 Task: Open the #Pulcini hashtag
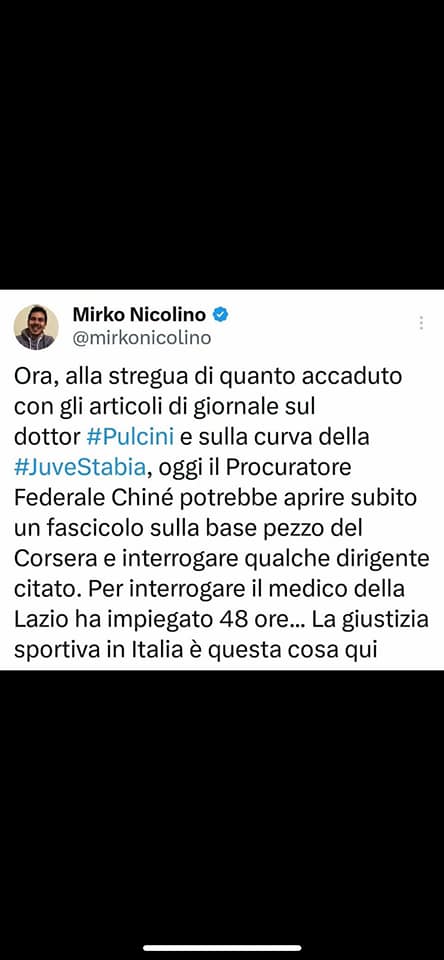click(x=130, y=437)
